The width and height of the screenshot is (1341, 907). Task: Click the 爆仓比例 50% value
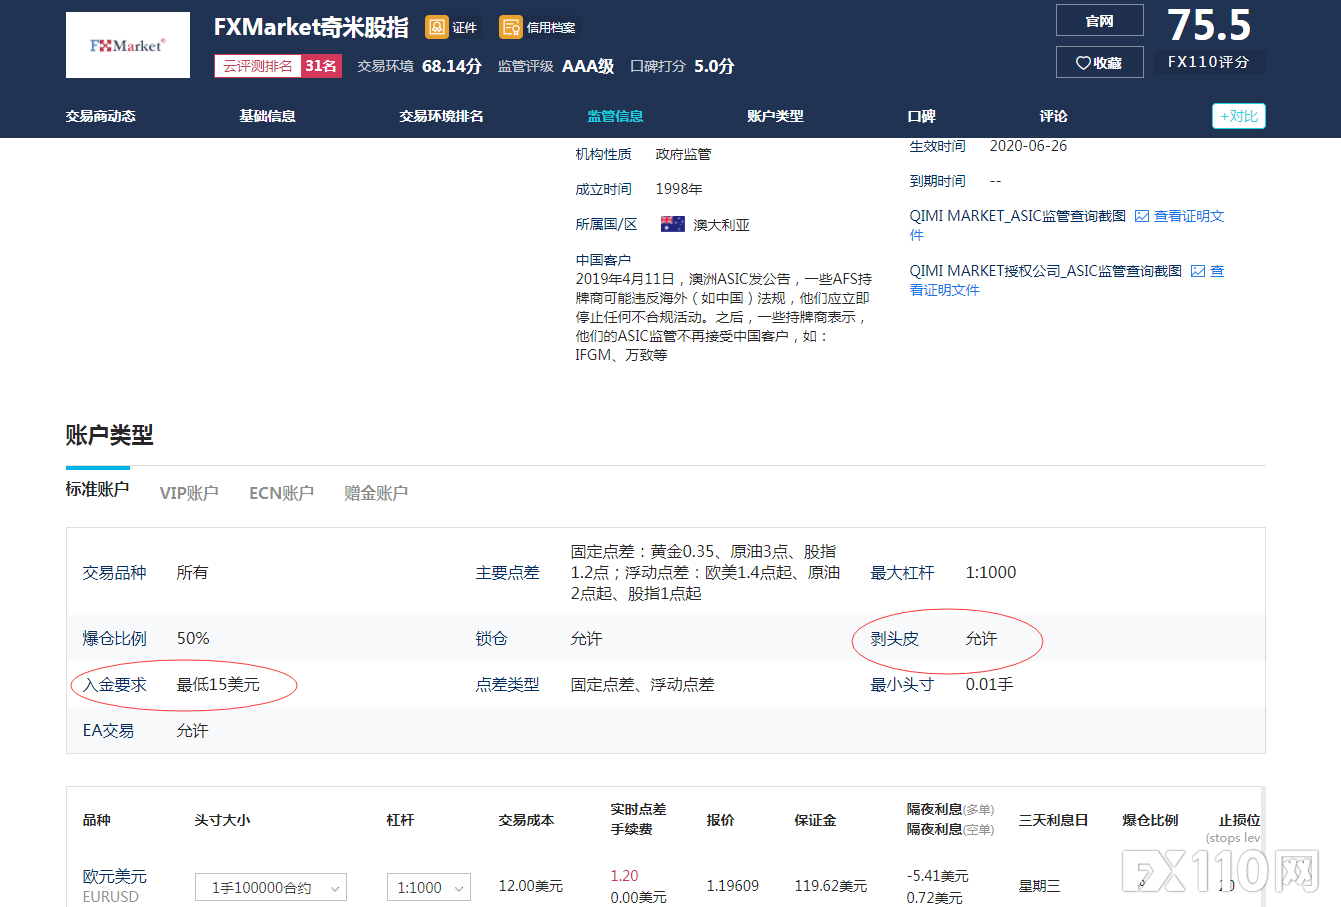[x=193, y=639]
